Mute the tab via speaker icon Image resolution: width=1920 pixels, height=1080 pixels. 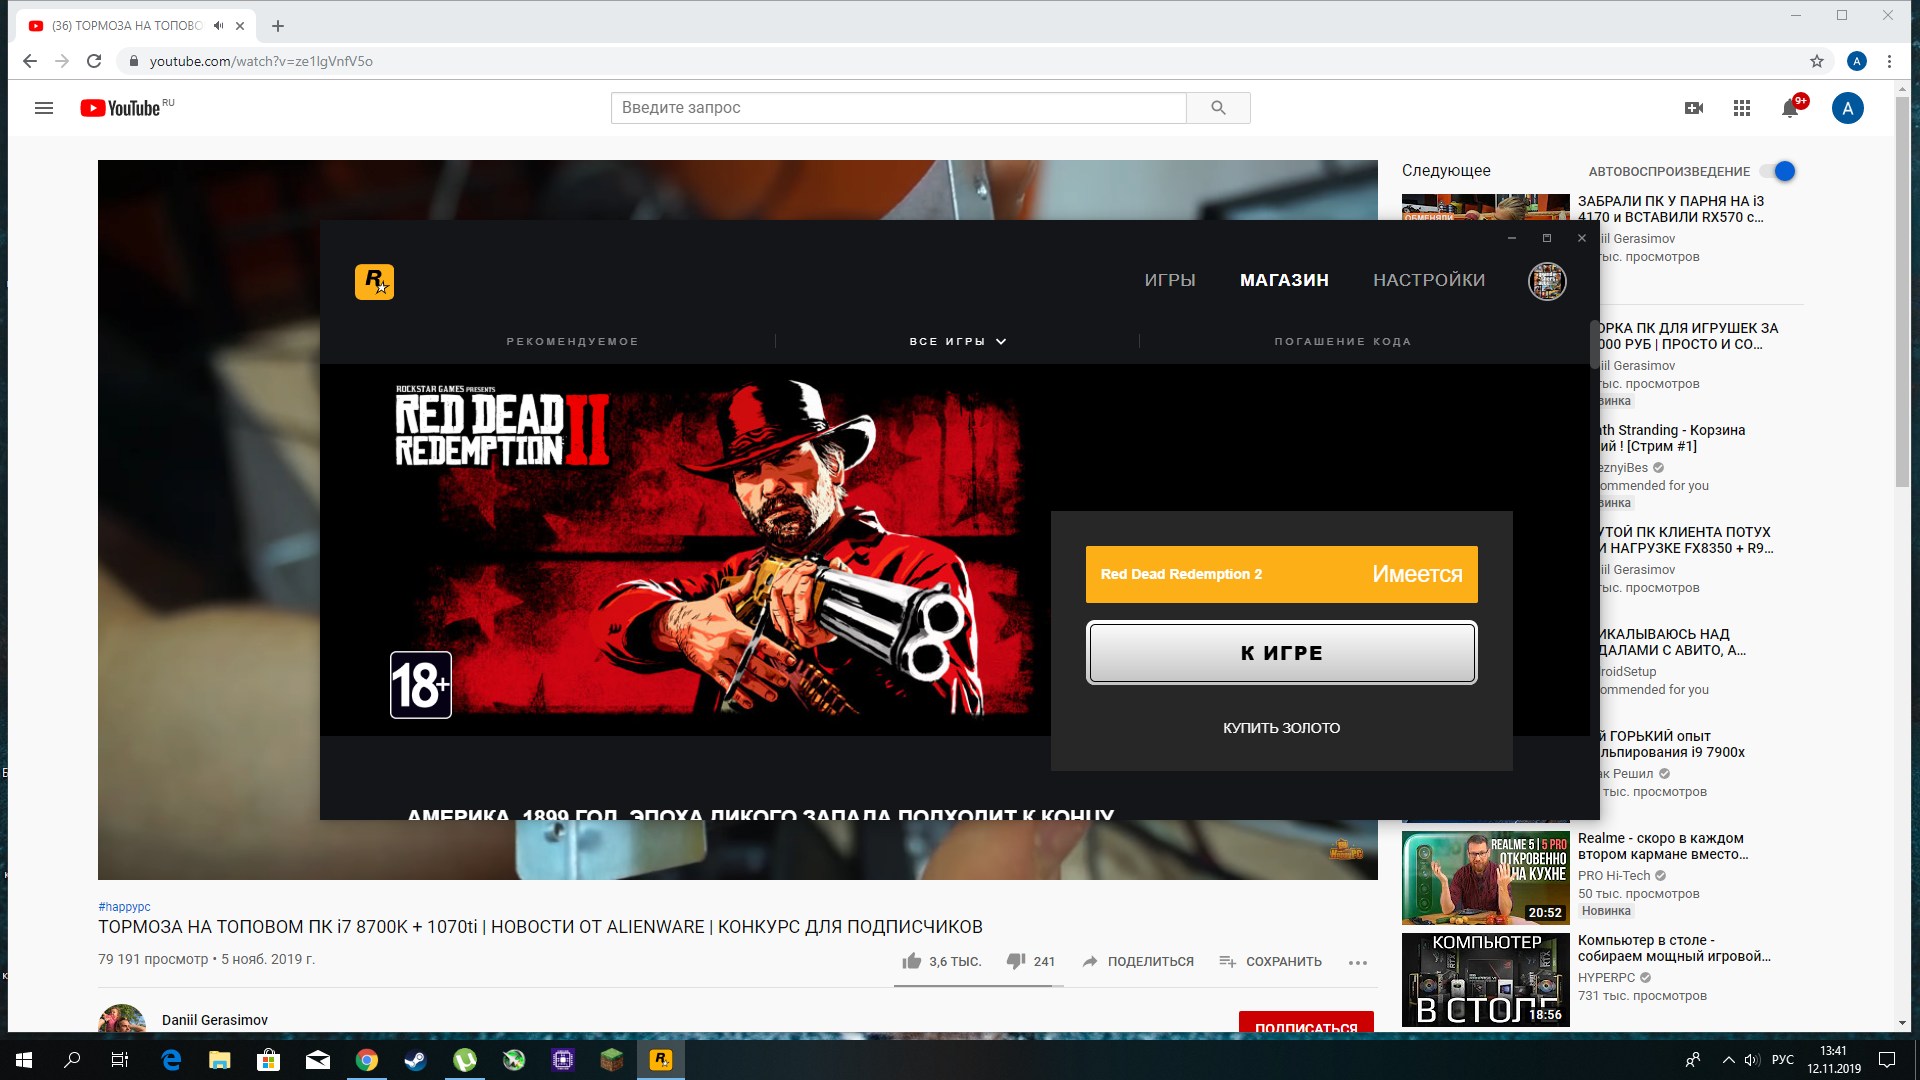click(218, 26)
